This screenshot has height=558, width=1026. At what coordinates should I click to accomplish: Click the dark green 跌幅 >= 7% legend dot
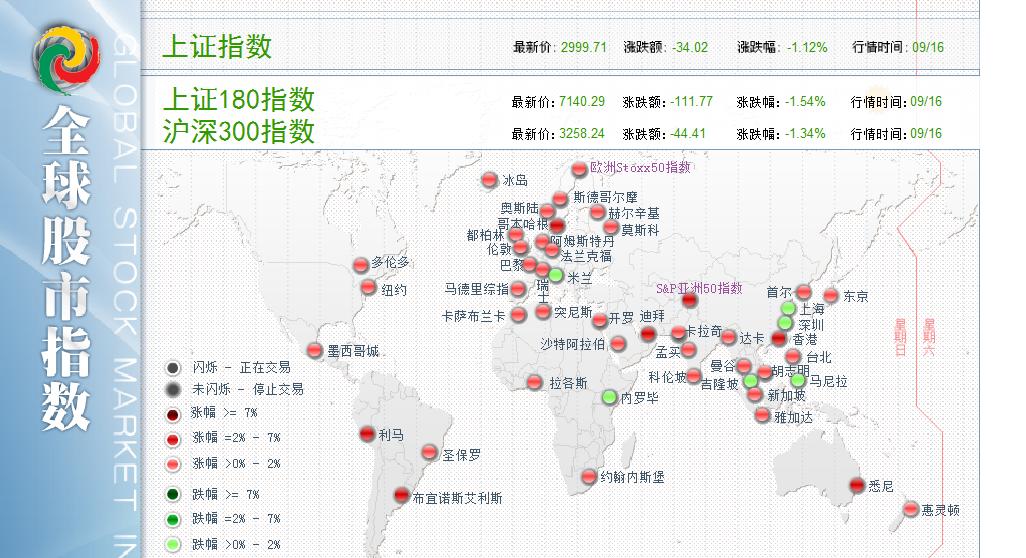pos(174,494)
